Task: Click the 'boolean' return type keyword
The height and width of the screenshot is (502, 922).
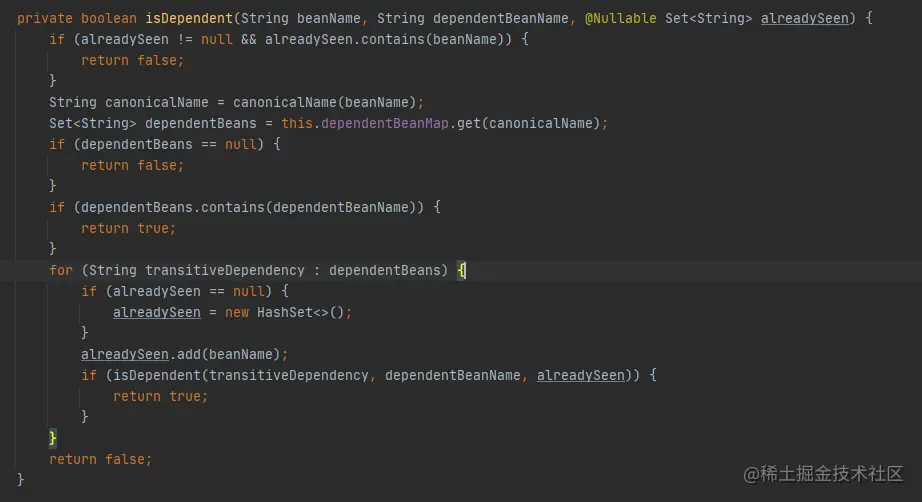Action: click(x=109, y=18)
